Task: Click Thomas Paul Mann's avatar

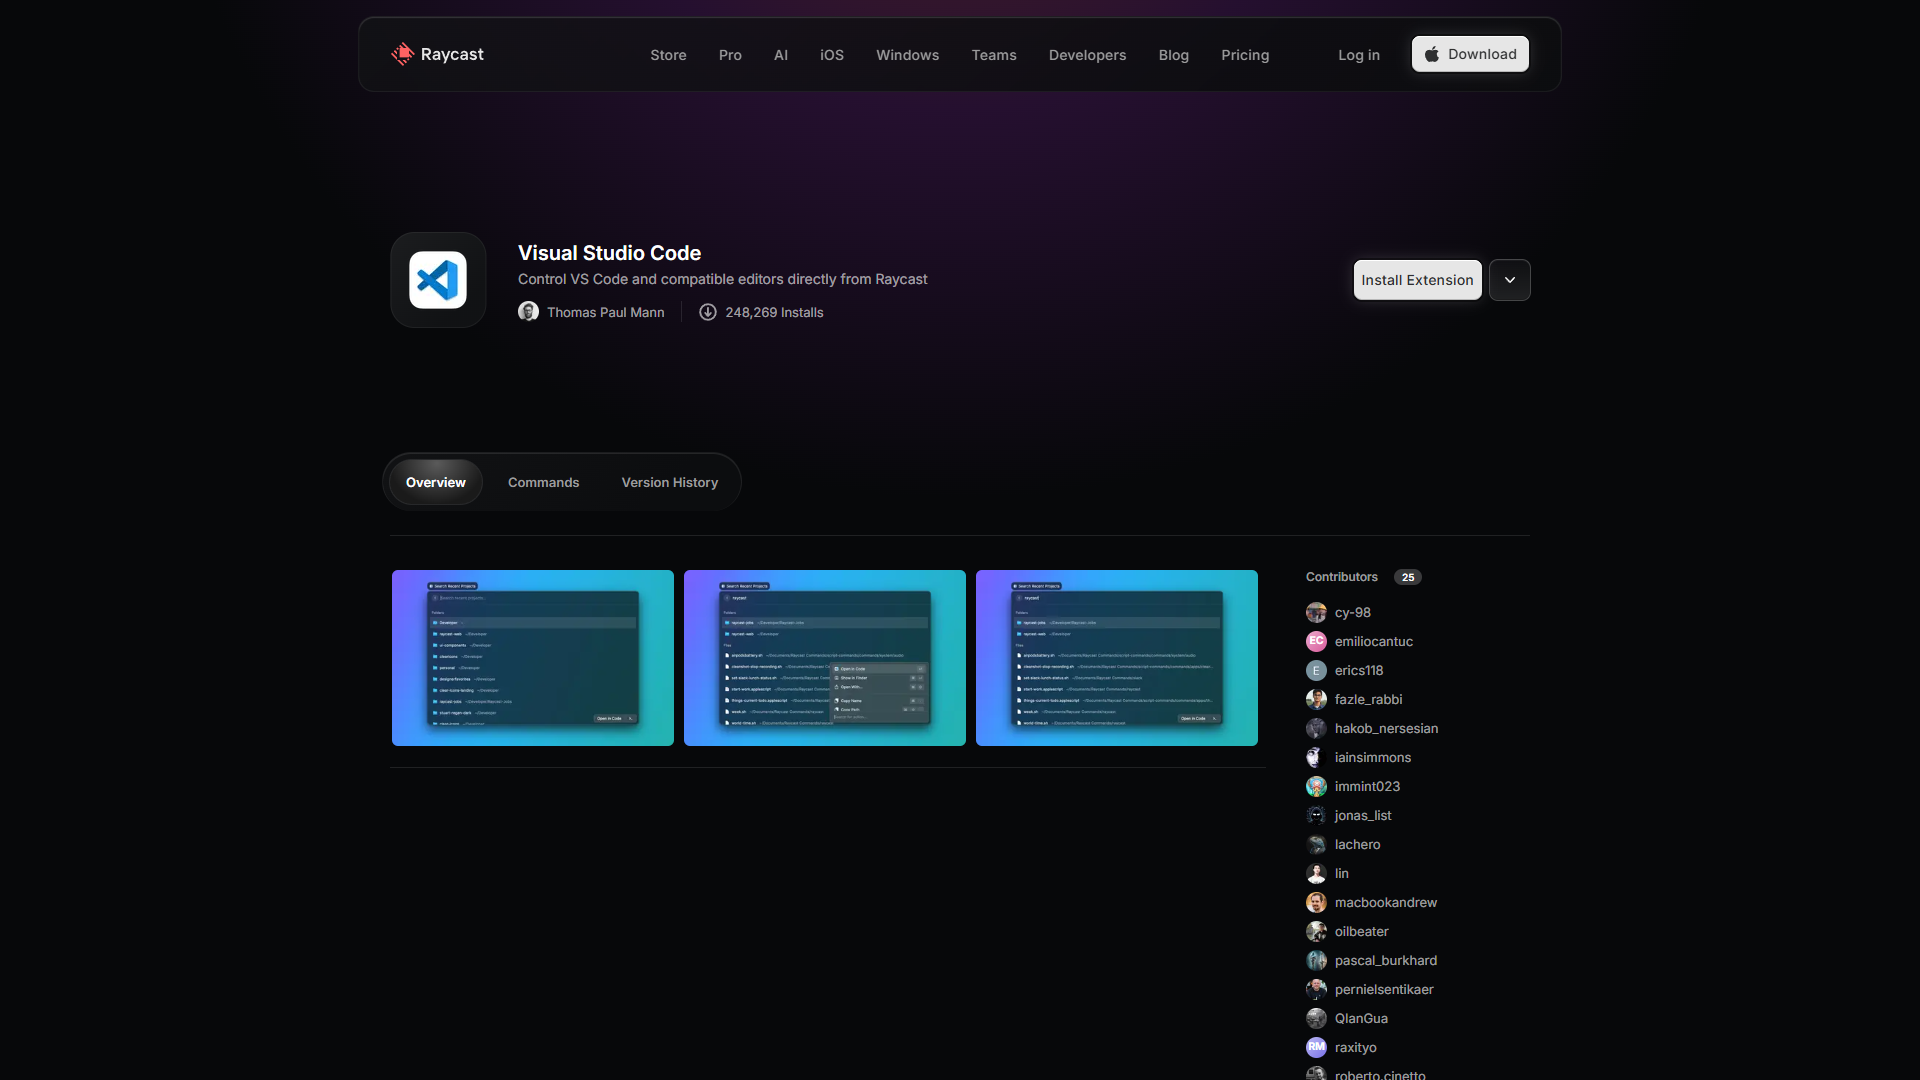Action: tap(528, 312)
